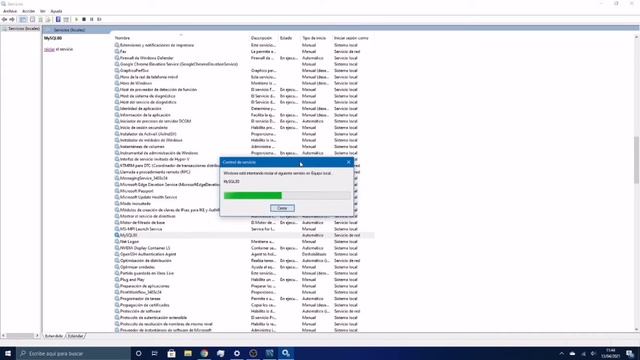
Task: Select the GraphicsPerfSvc service row
Action: pyautogui.click(x=244, y=71)
